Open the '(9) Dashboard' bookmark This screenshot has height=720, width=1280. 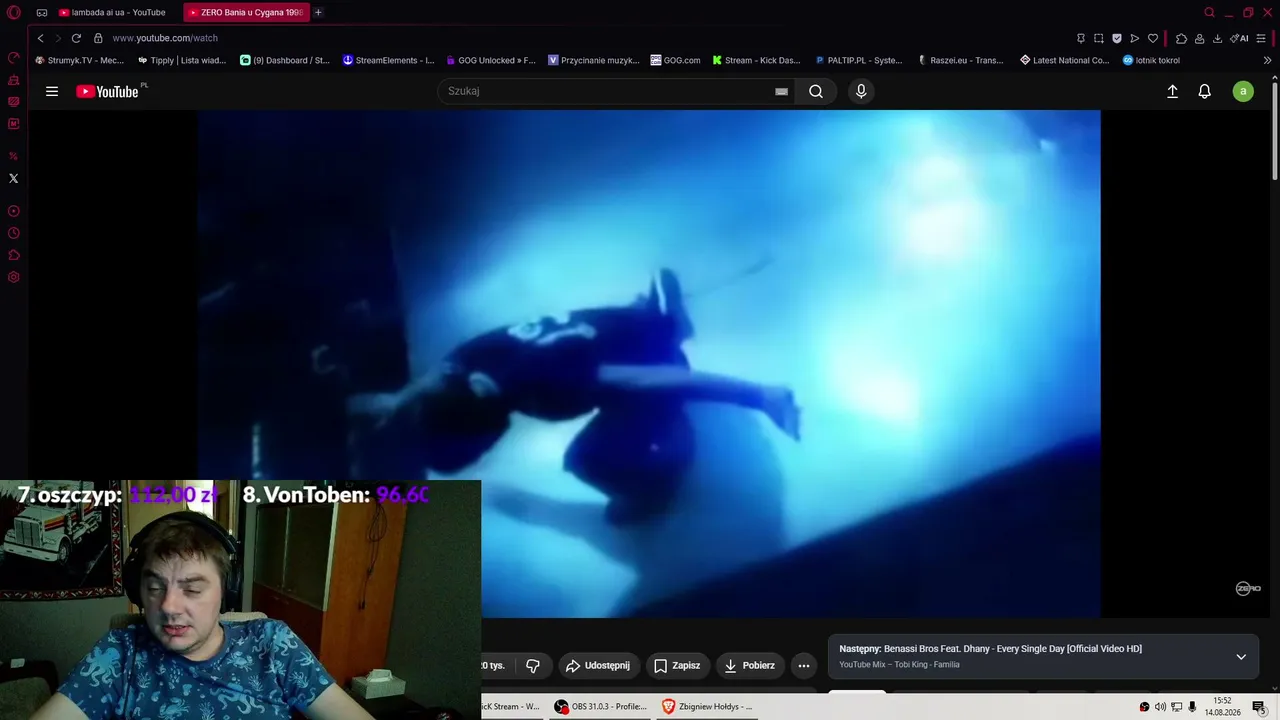(285, 60)
